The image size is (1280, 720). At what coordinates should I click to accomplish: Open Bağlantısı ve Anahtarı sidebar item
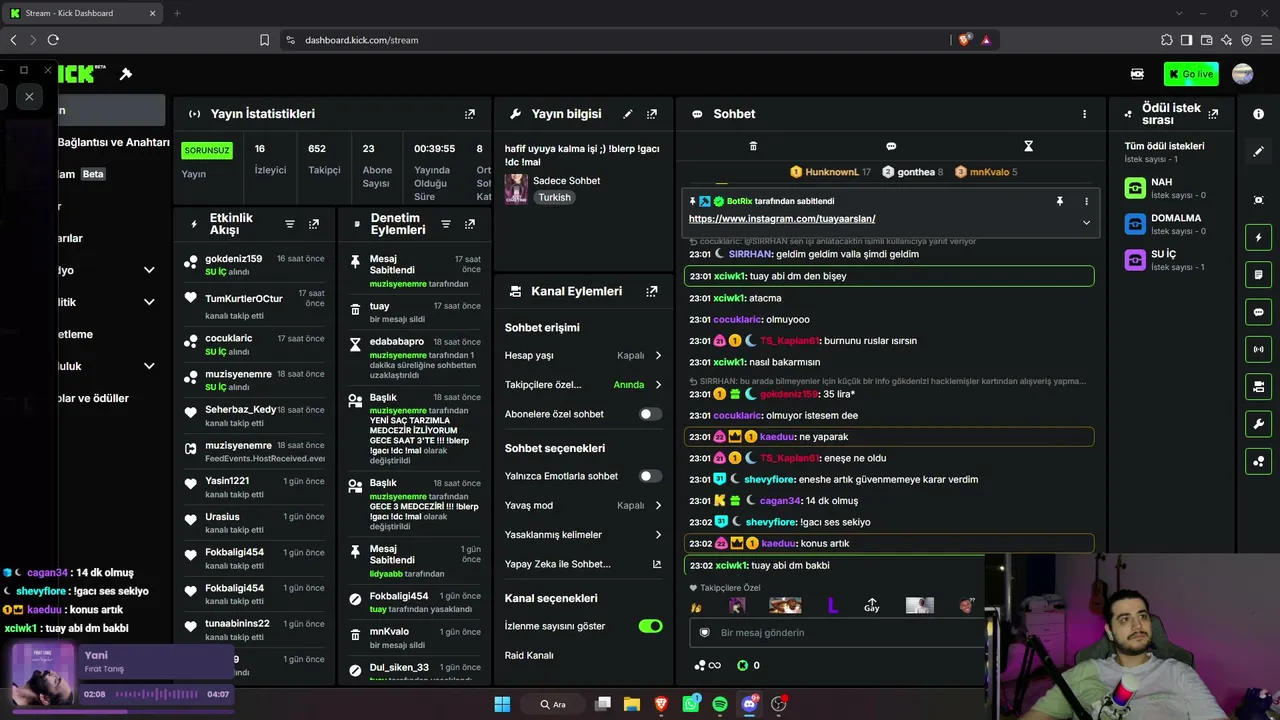click(x=112, y=142)
